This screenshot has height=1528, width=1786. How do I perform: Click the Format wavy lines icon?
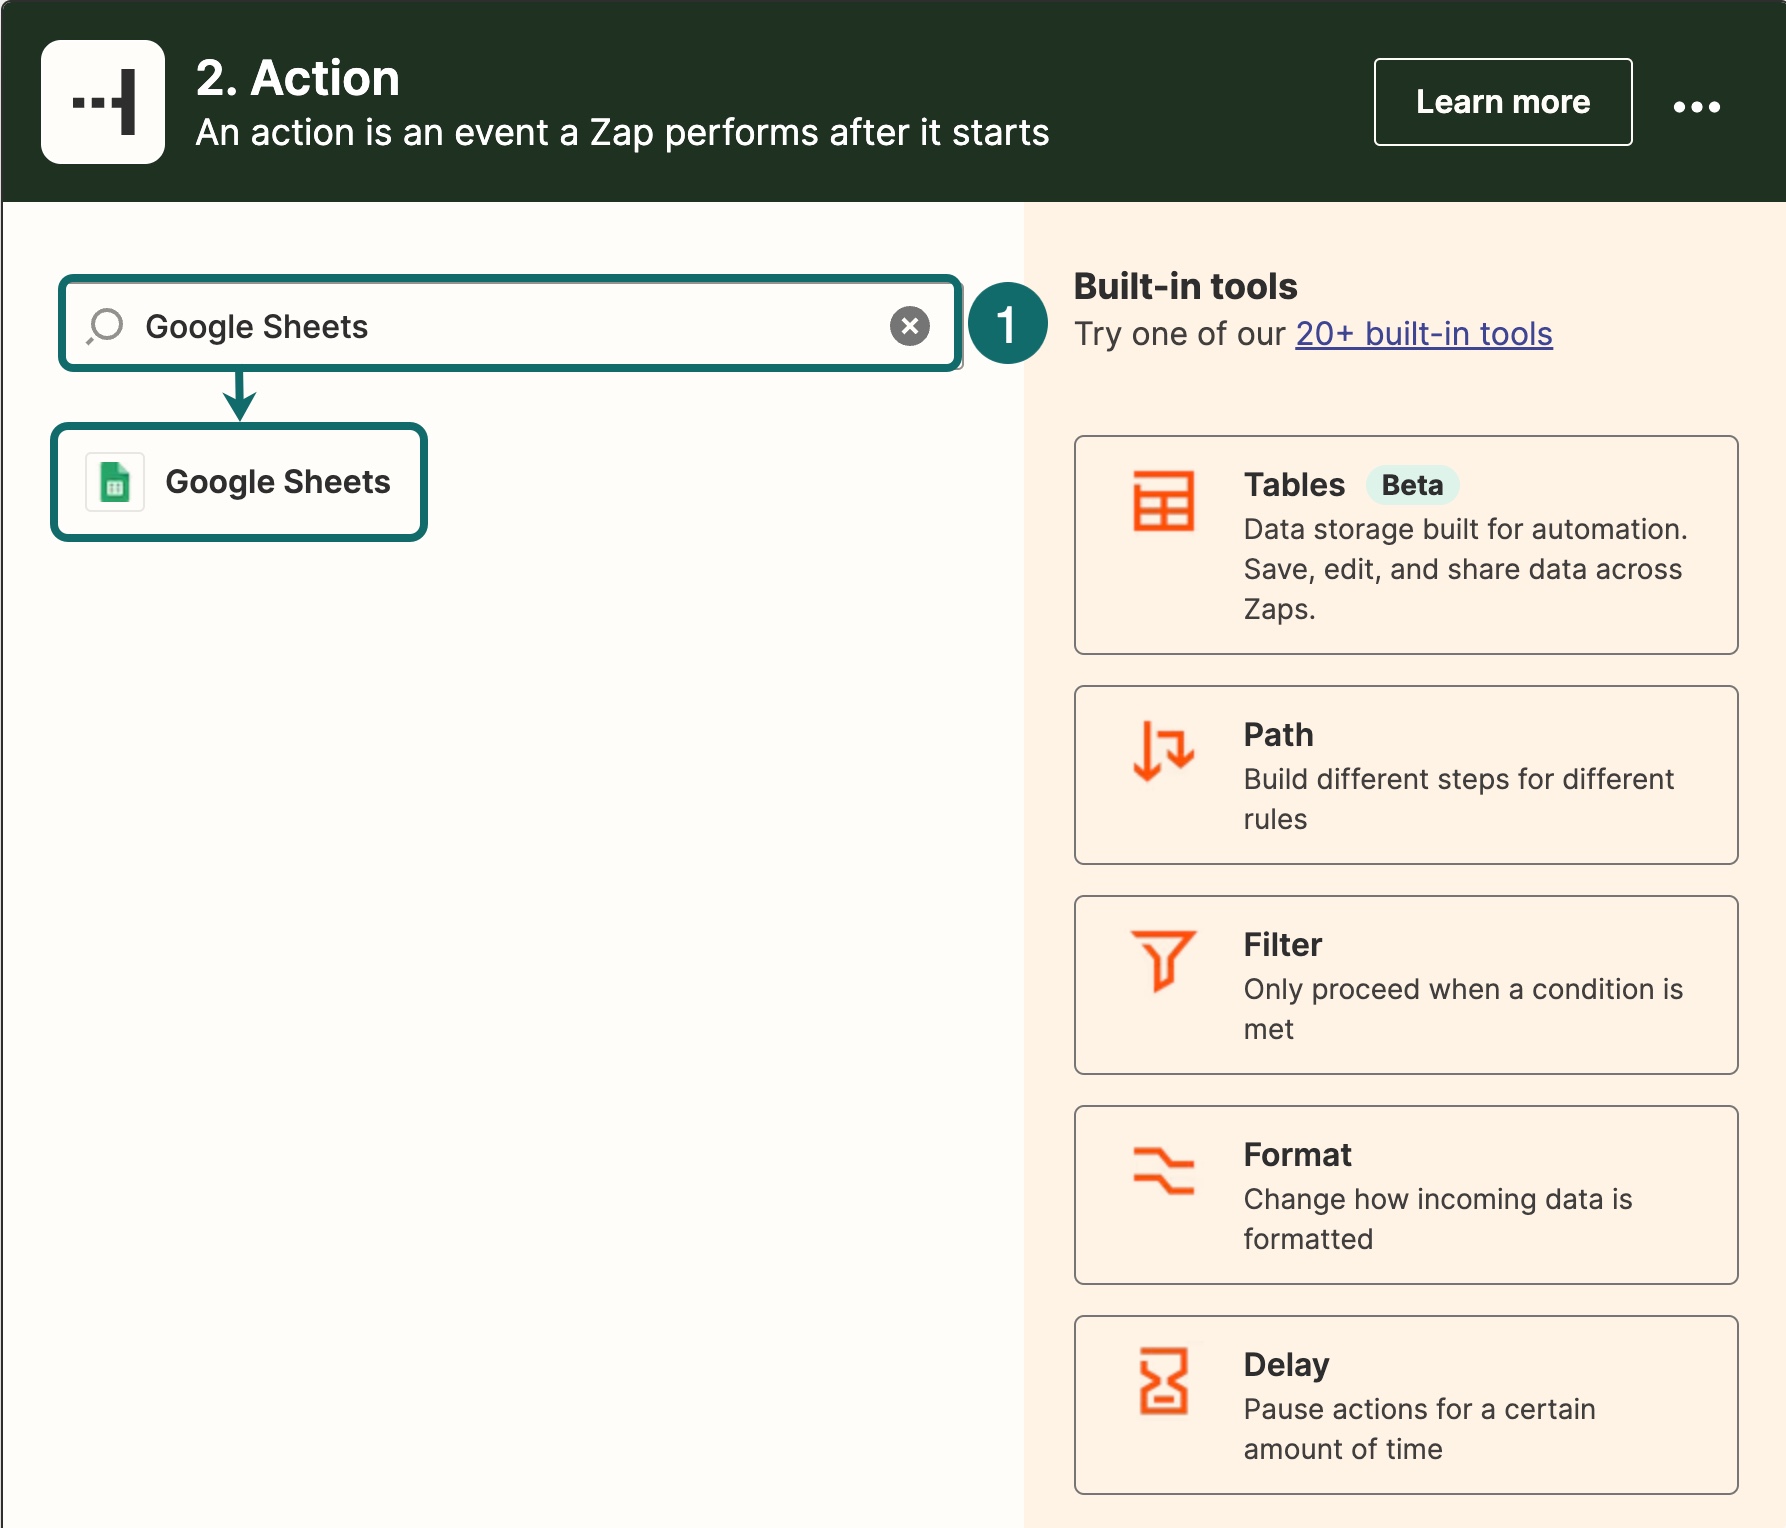point(1163,1170)
